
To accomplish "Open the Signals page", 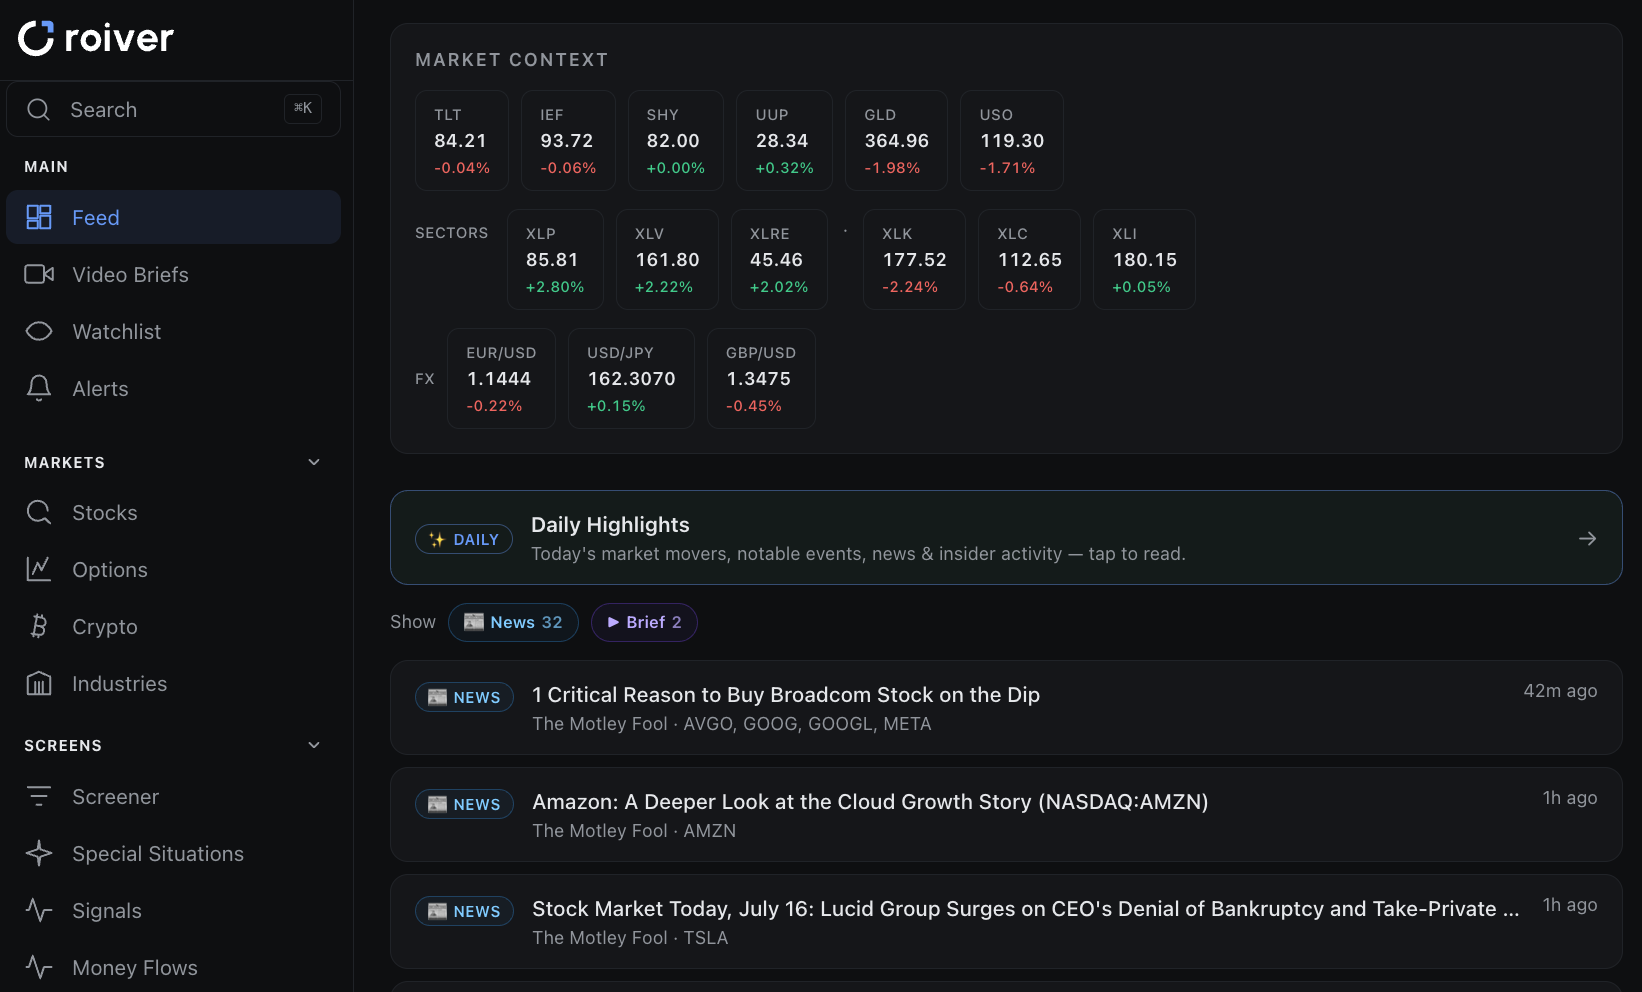I will point(173,910).
